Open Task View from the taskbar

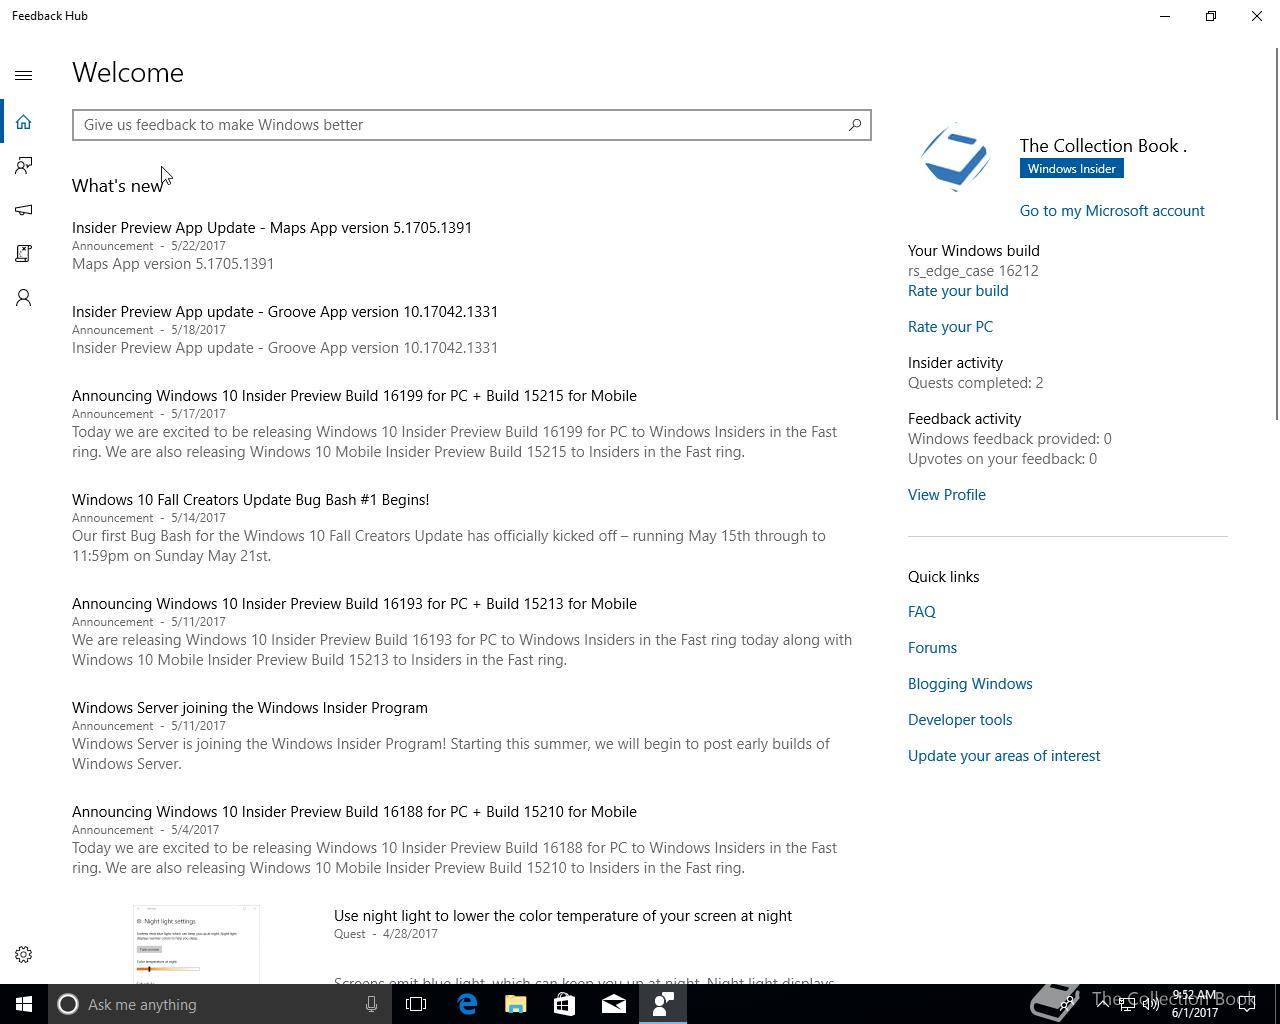416,1004
